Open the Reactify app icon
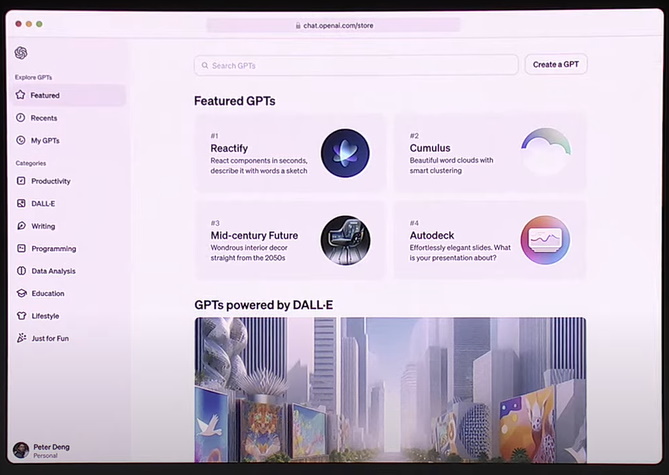This screenshot has height=475, width=669. click(345, 153)
